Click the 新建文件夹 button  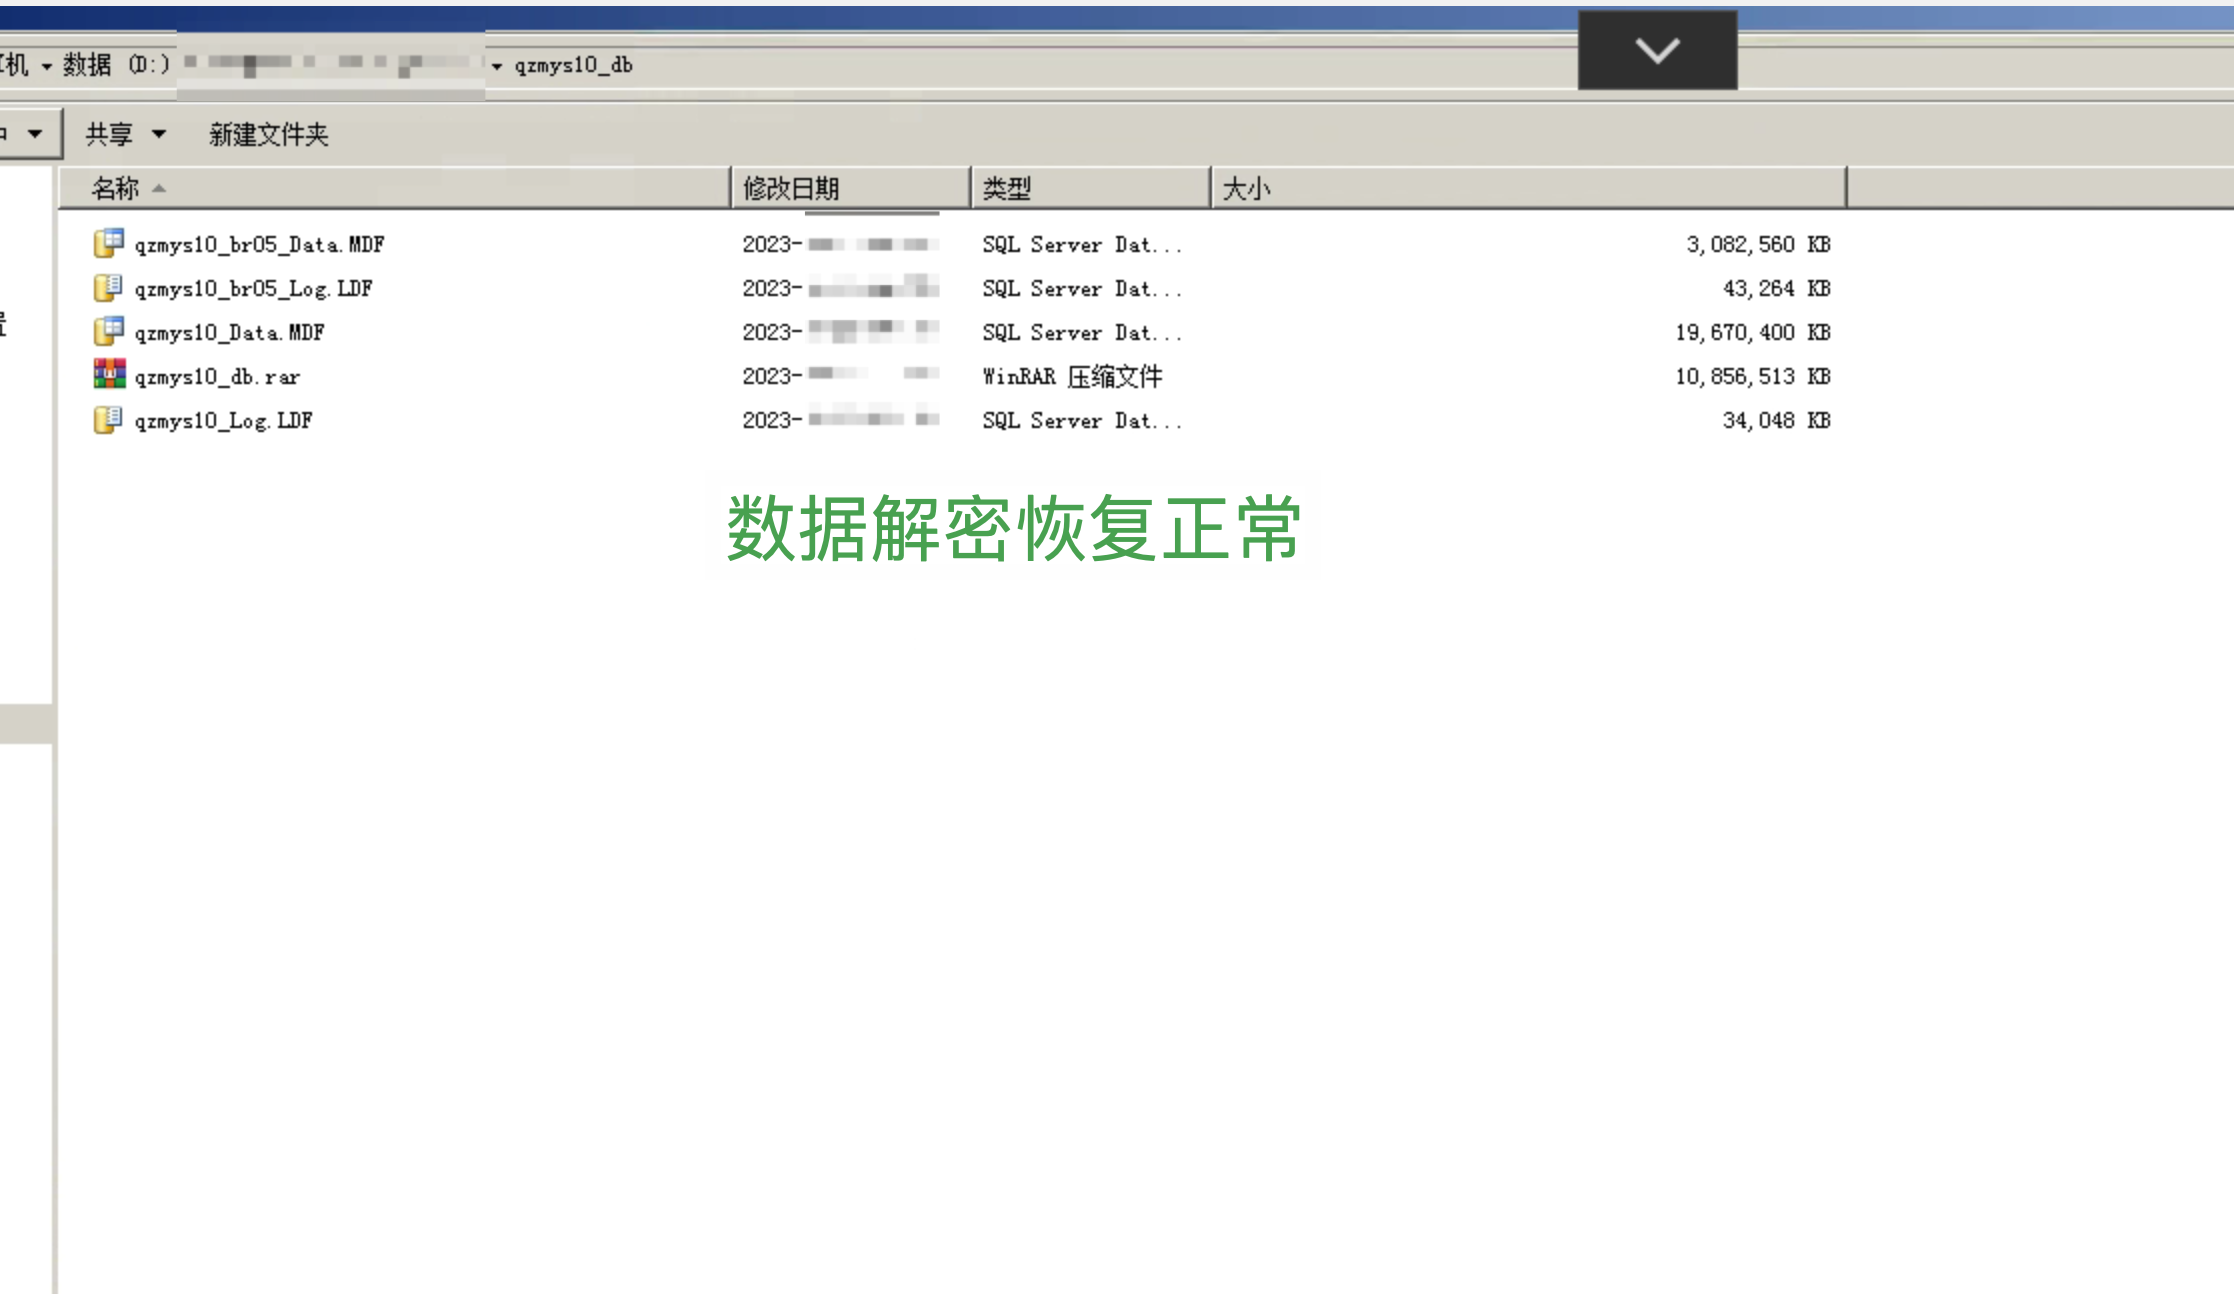(268, 134)
